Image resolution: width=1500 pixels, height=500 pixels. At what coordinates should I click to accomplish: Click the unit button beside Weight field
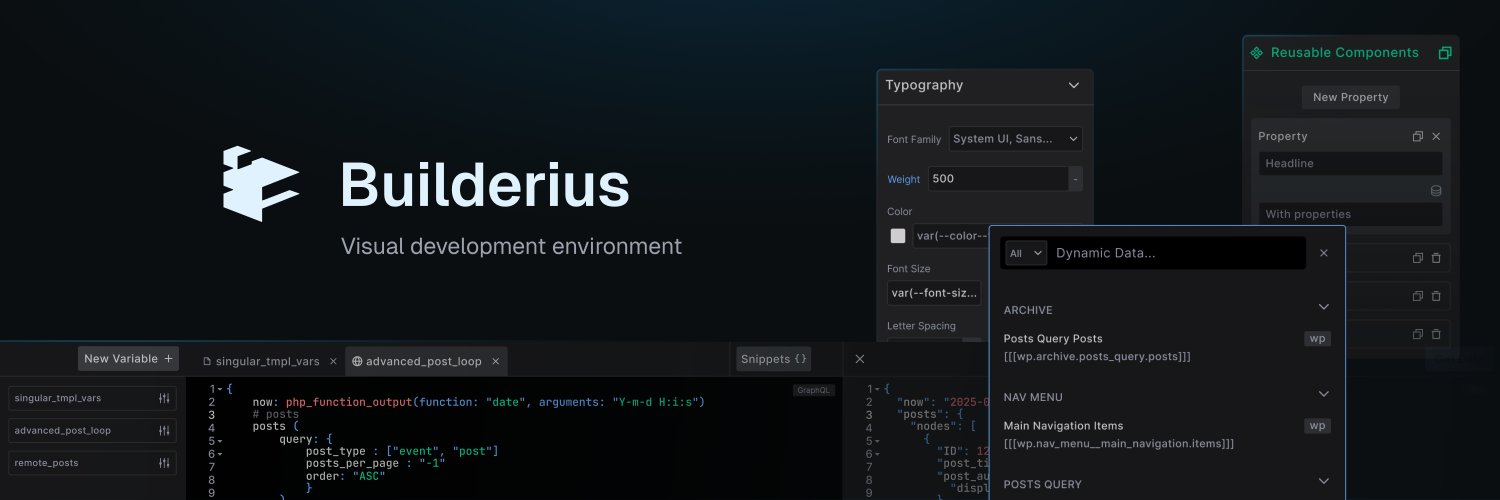pos(1075,179)
